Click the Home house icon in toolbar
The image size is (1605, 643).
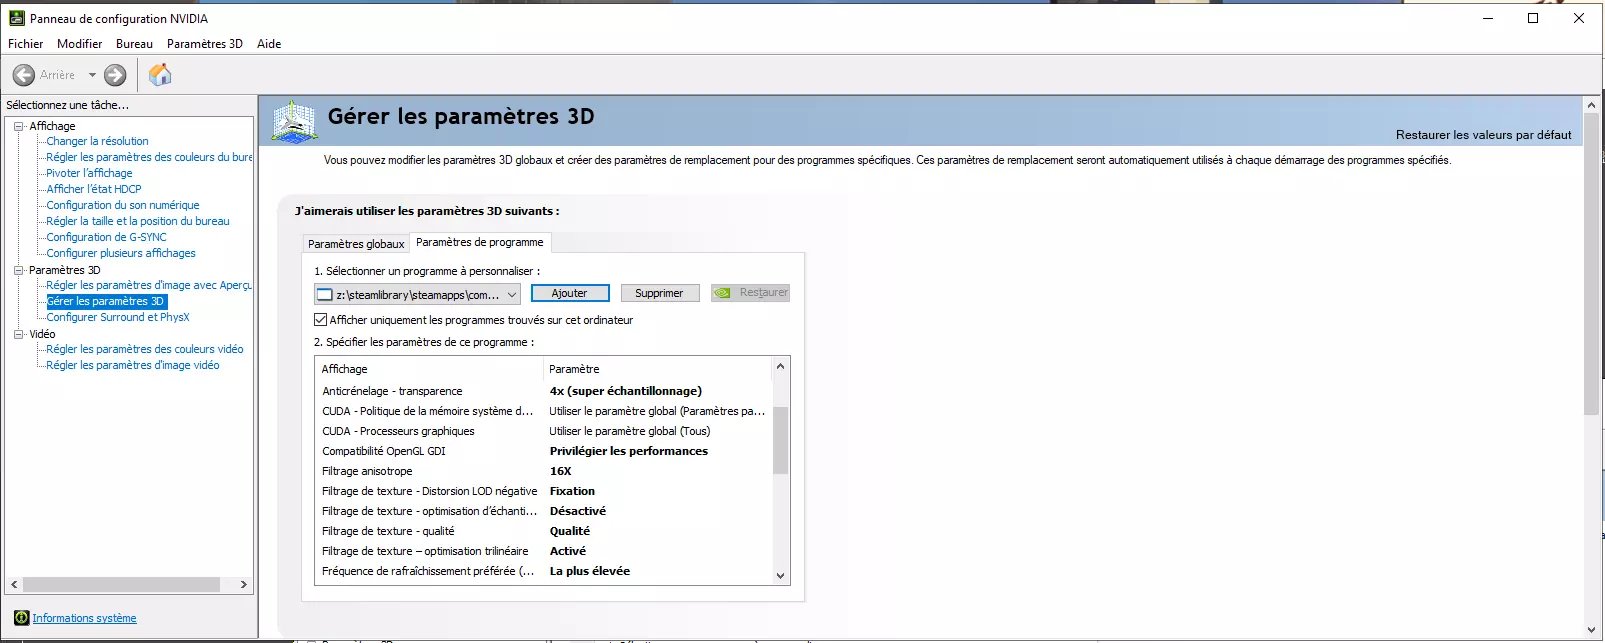[x=160, y=75]
